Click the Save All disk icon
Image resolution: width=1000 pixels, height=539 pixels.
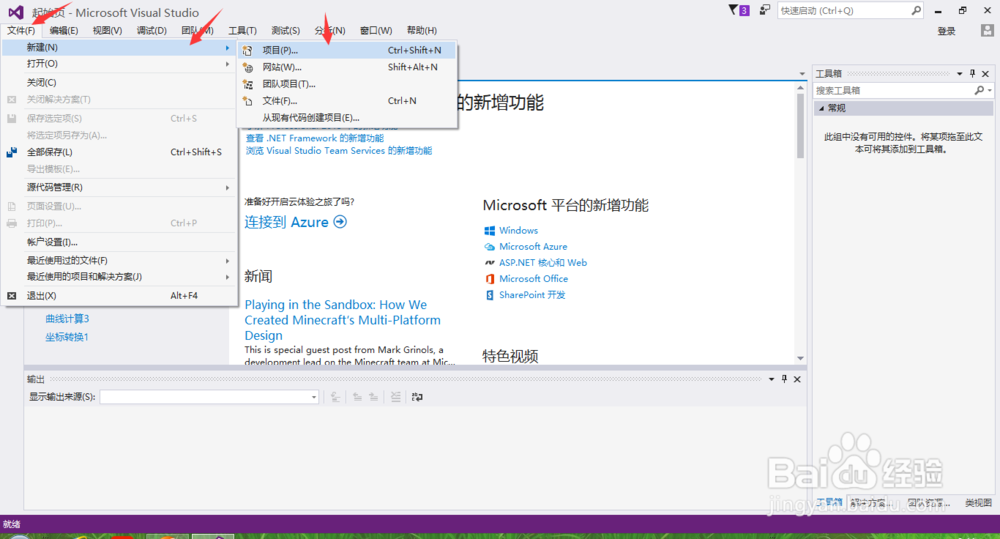click(x=11, y=152)
